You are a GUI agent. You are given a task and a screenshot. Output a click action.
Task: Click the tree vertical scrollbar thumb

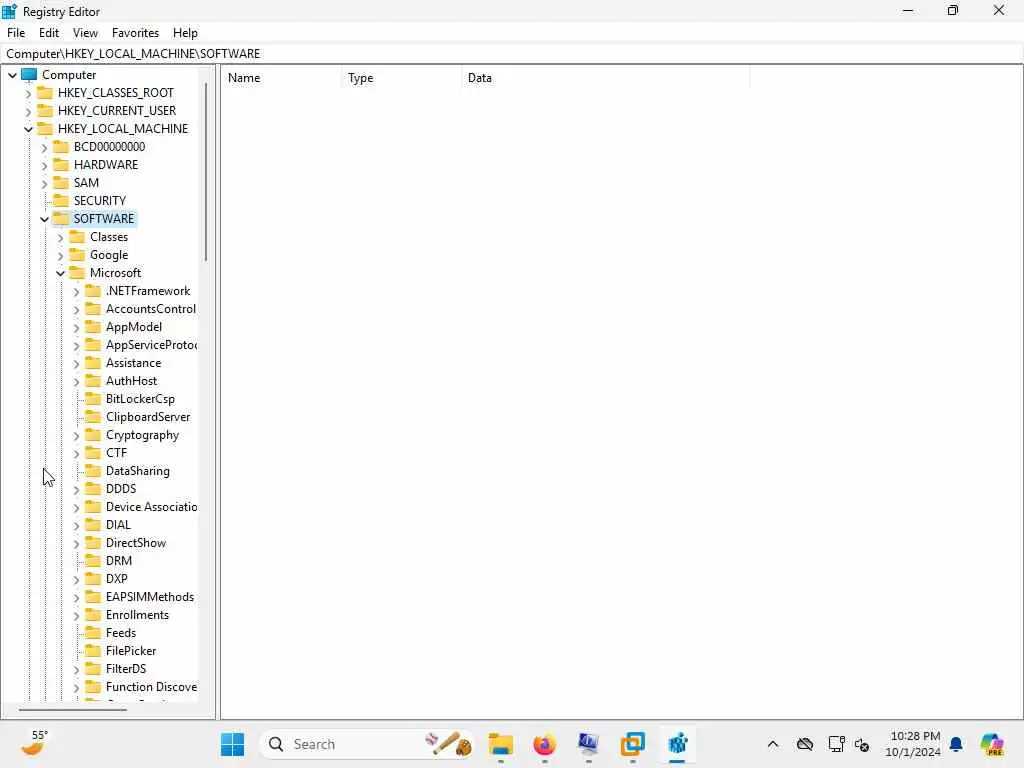(206, 171)
